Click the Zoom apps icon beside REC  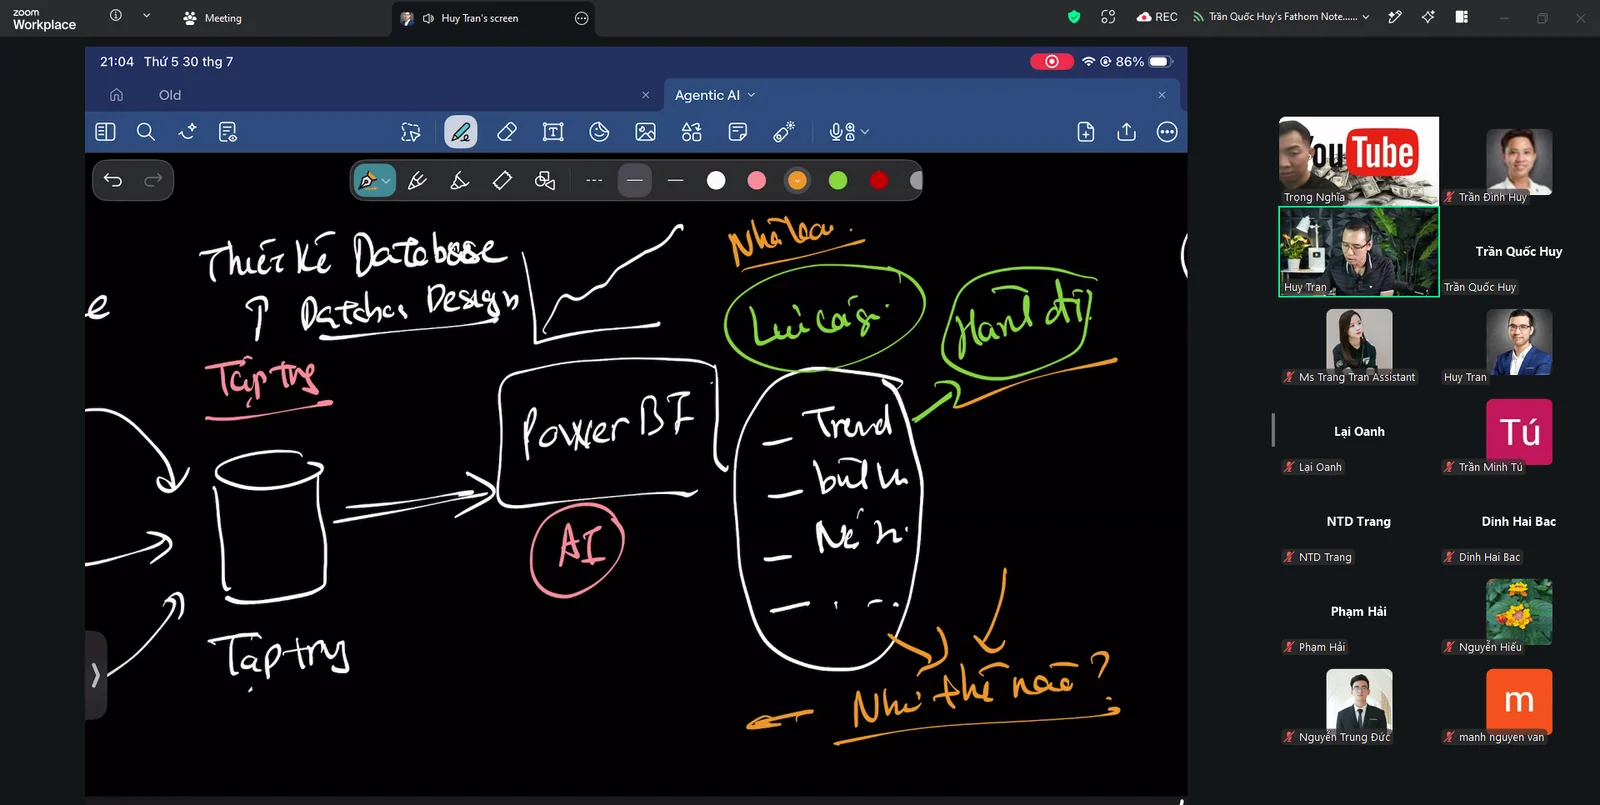click(1108, 17)
